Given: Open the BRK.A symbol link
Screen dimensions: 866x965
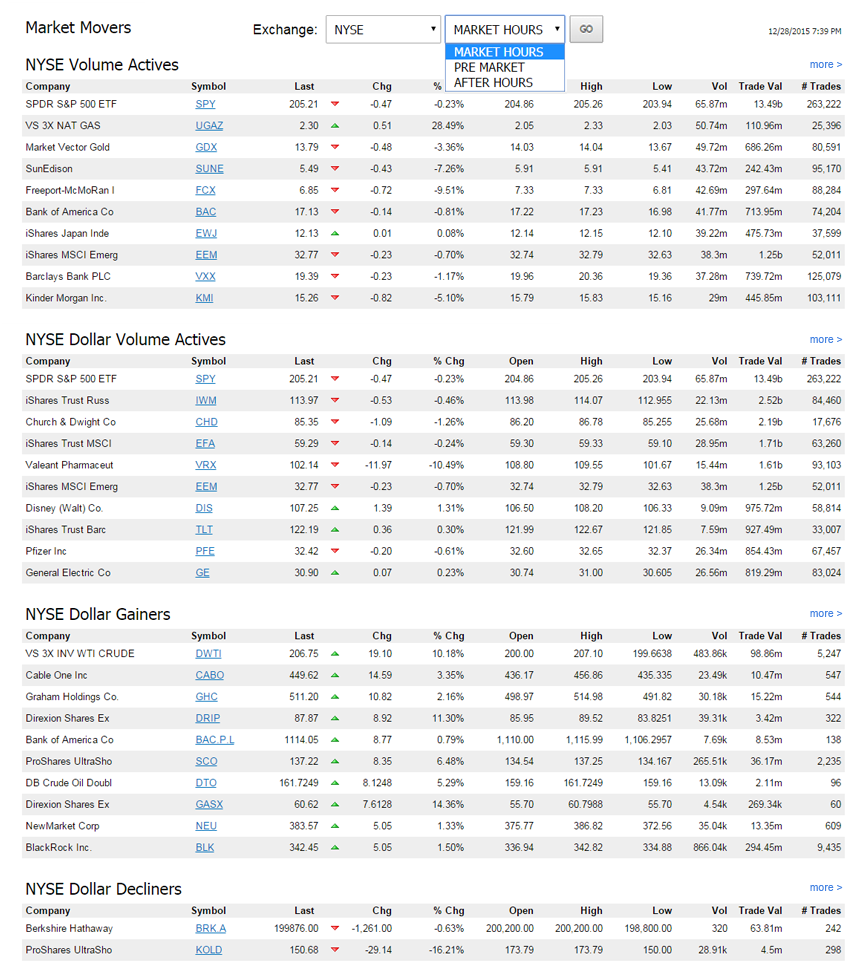Looking at the screenshot, I should [210, 929].
